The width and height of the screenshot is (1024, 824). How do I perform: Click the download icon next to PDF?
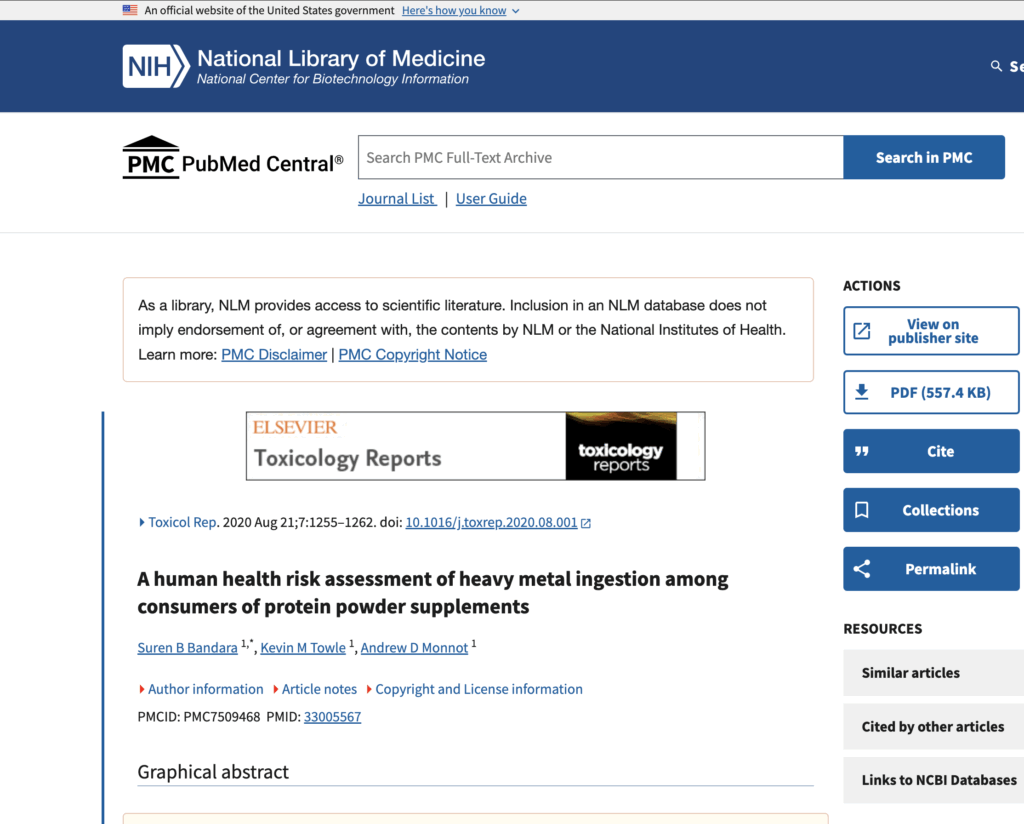[861, 392]
